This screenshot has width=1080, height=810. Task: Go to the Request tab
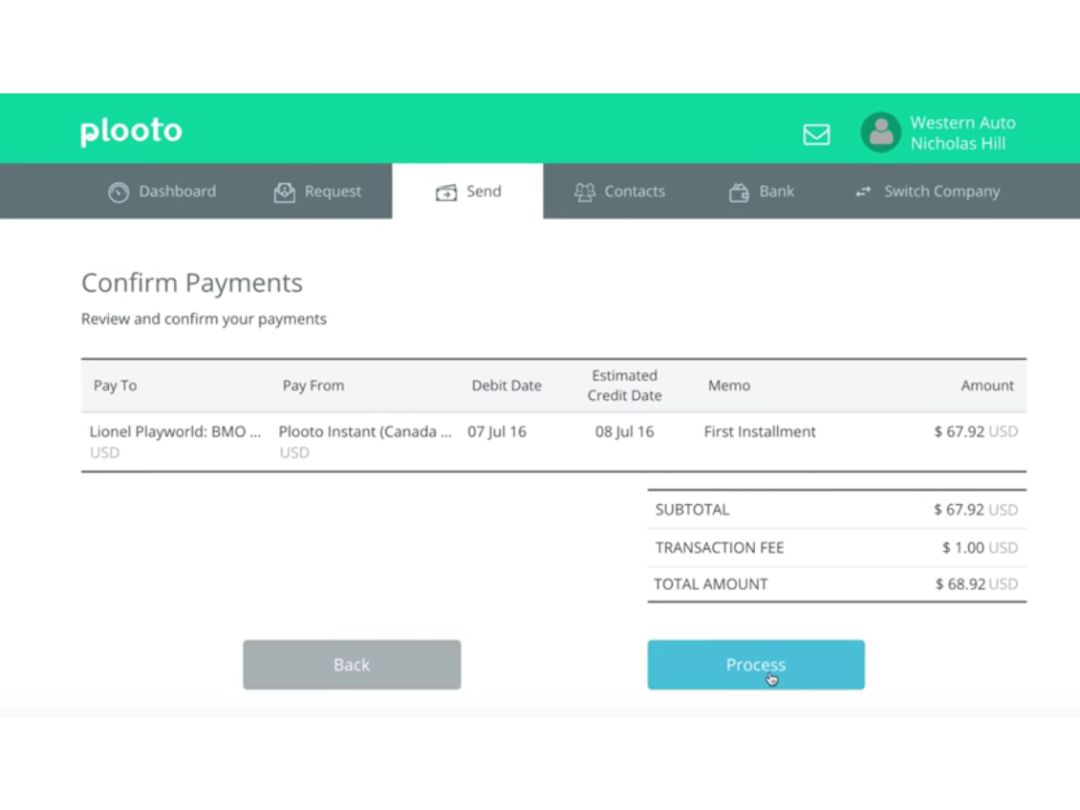coord(318,191)
